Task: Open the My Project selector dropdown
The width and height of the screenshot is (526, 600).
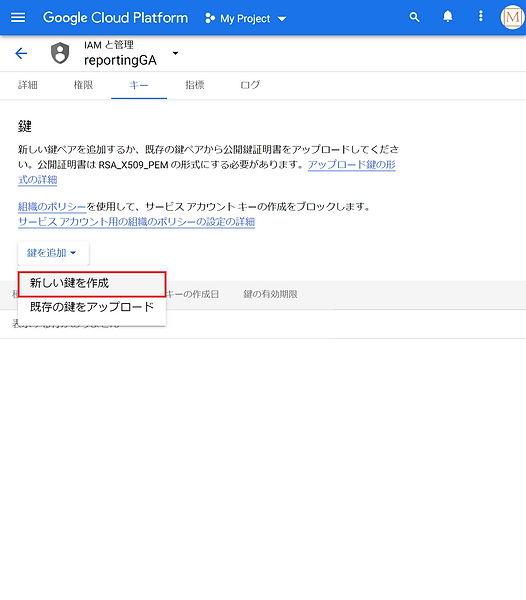Action: 246,18
